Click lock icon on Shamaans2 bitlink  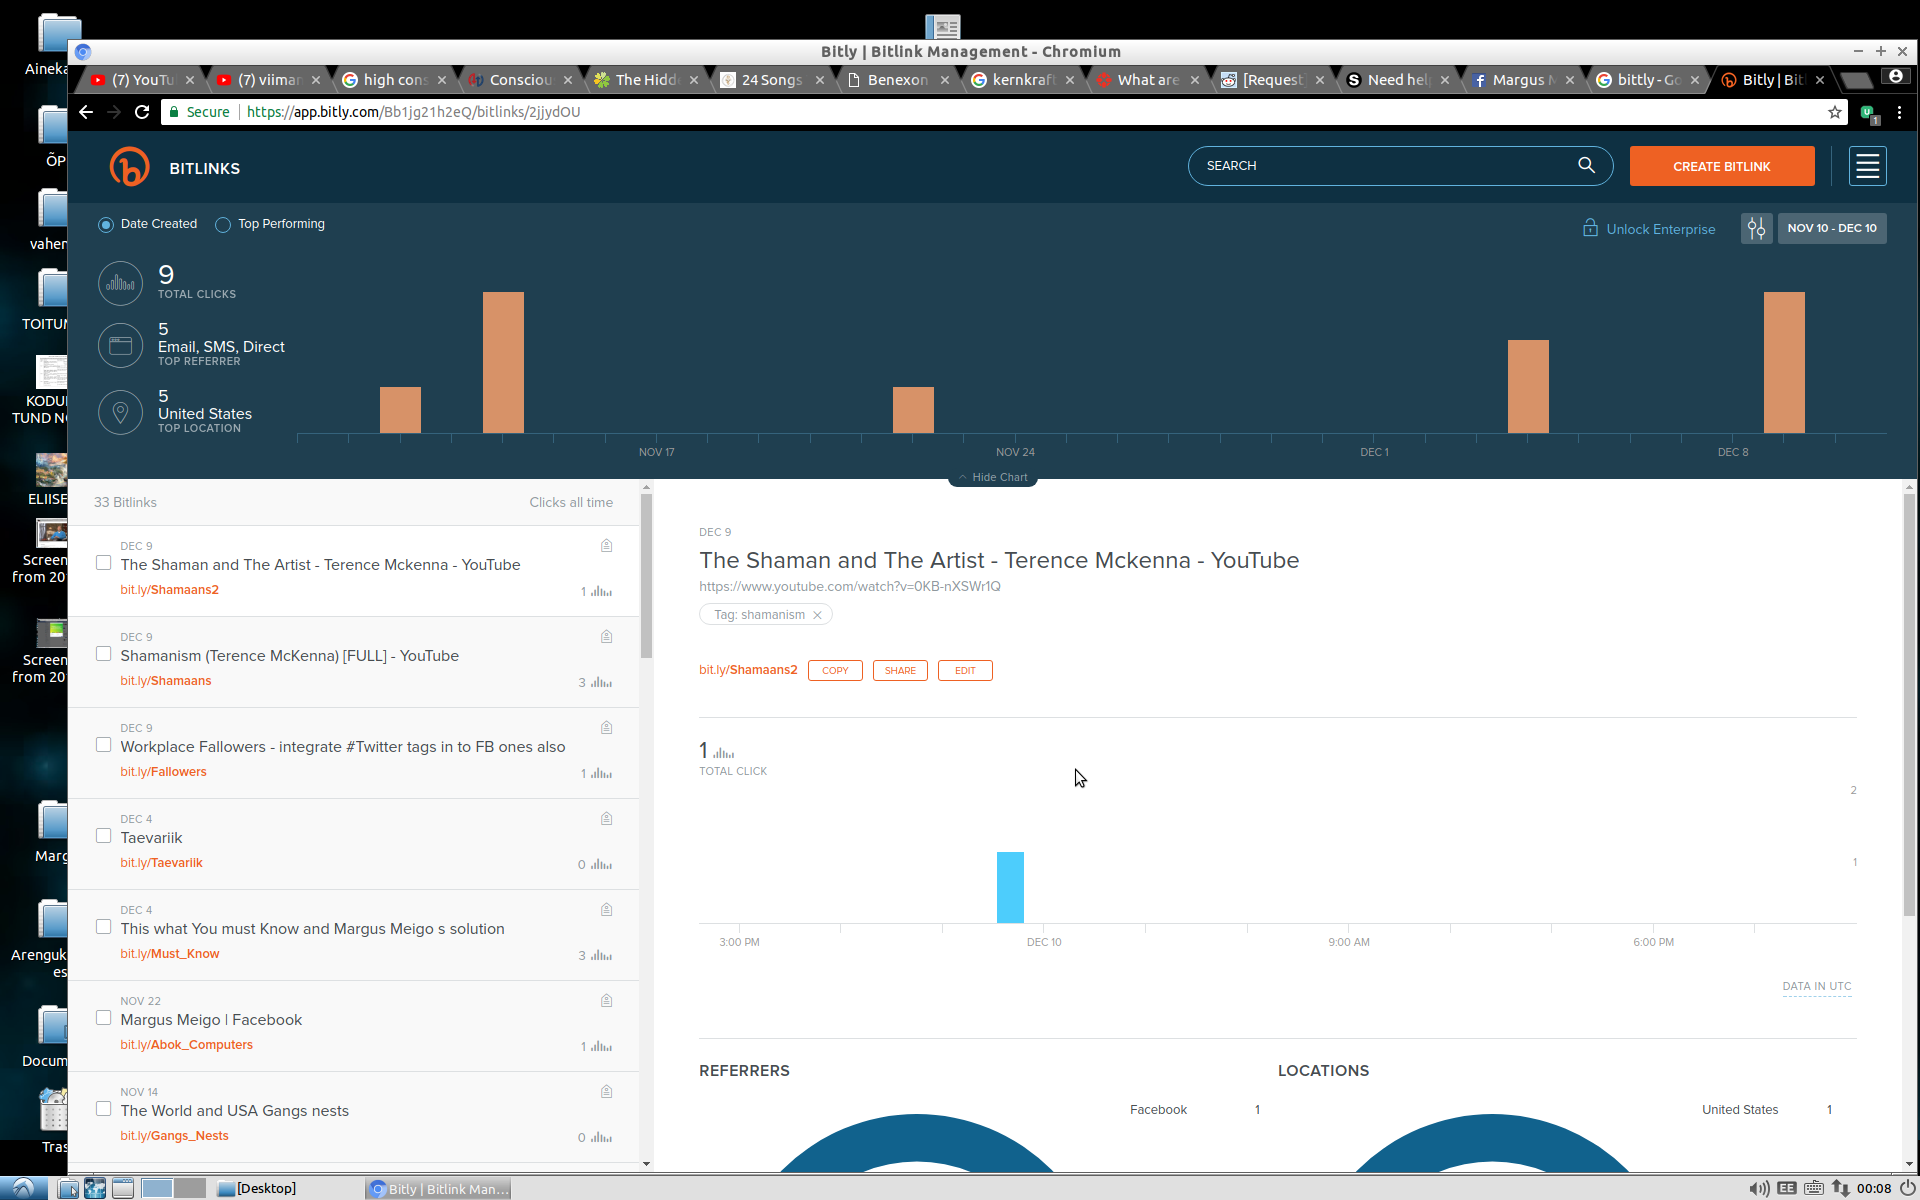click(606, 545)
